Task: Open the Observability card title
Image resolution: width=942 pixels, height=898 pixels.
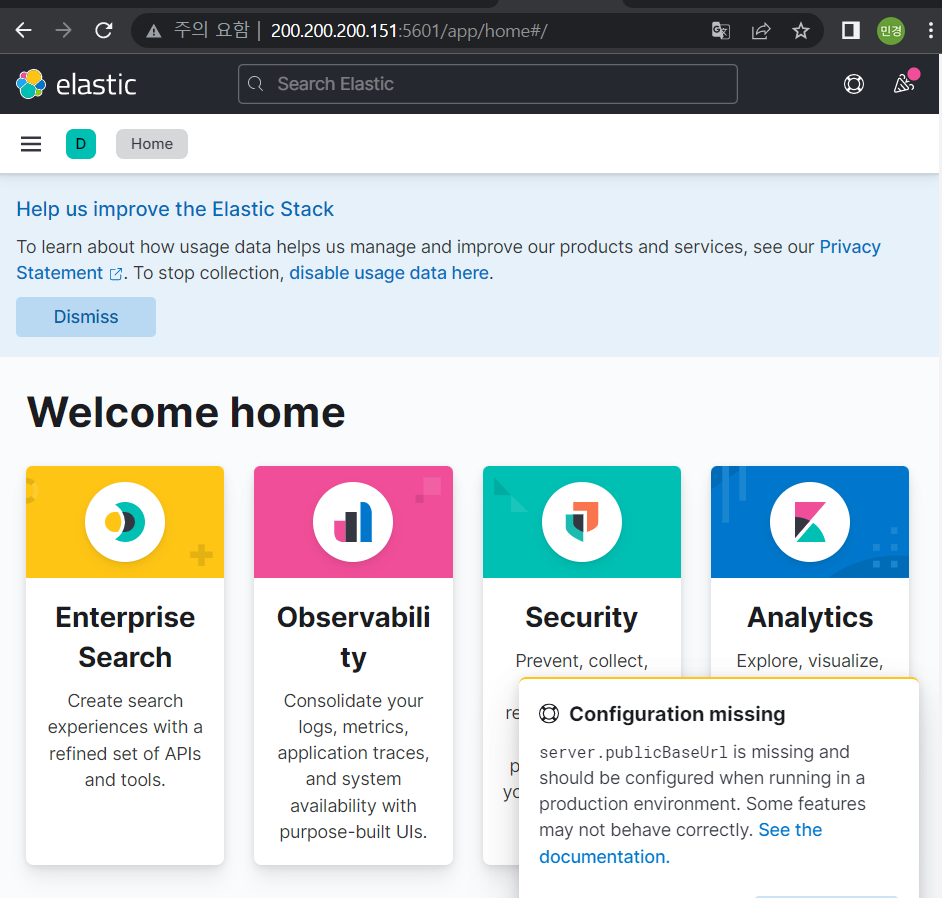Action: [353, 637]
